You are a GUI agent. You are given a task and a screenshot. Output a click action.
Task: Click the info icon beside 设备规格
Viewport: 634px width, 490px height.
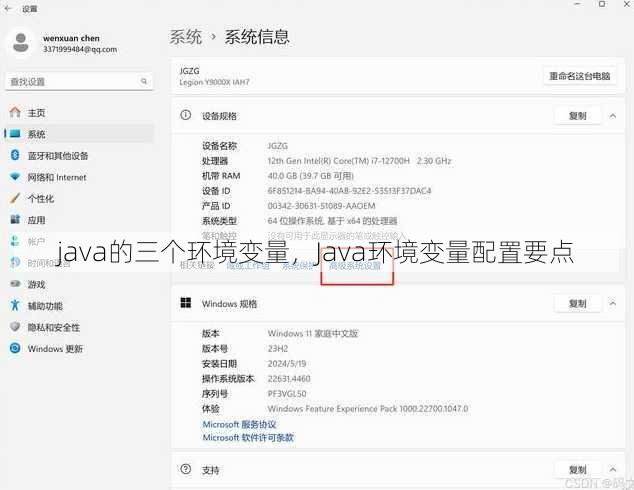pos(185,115)
